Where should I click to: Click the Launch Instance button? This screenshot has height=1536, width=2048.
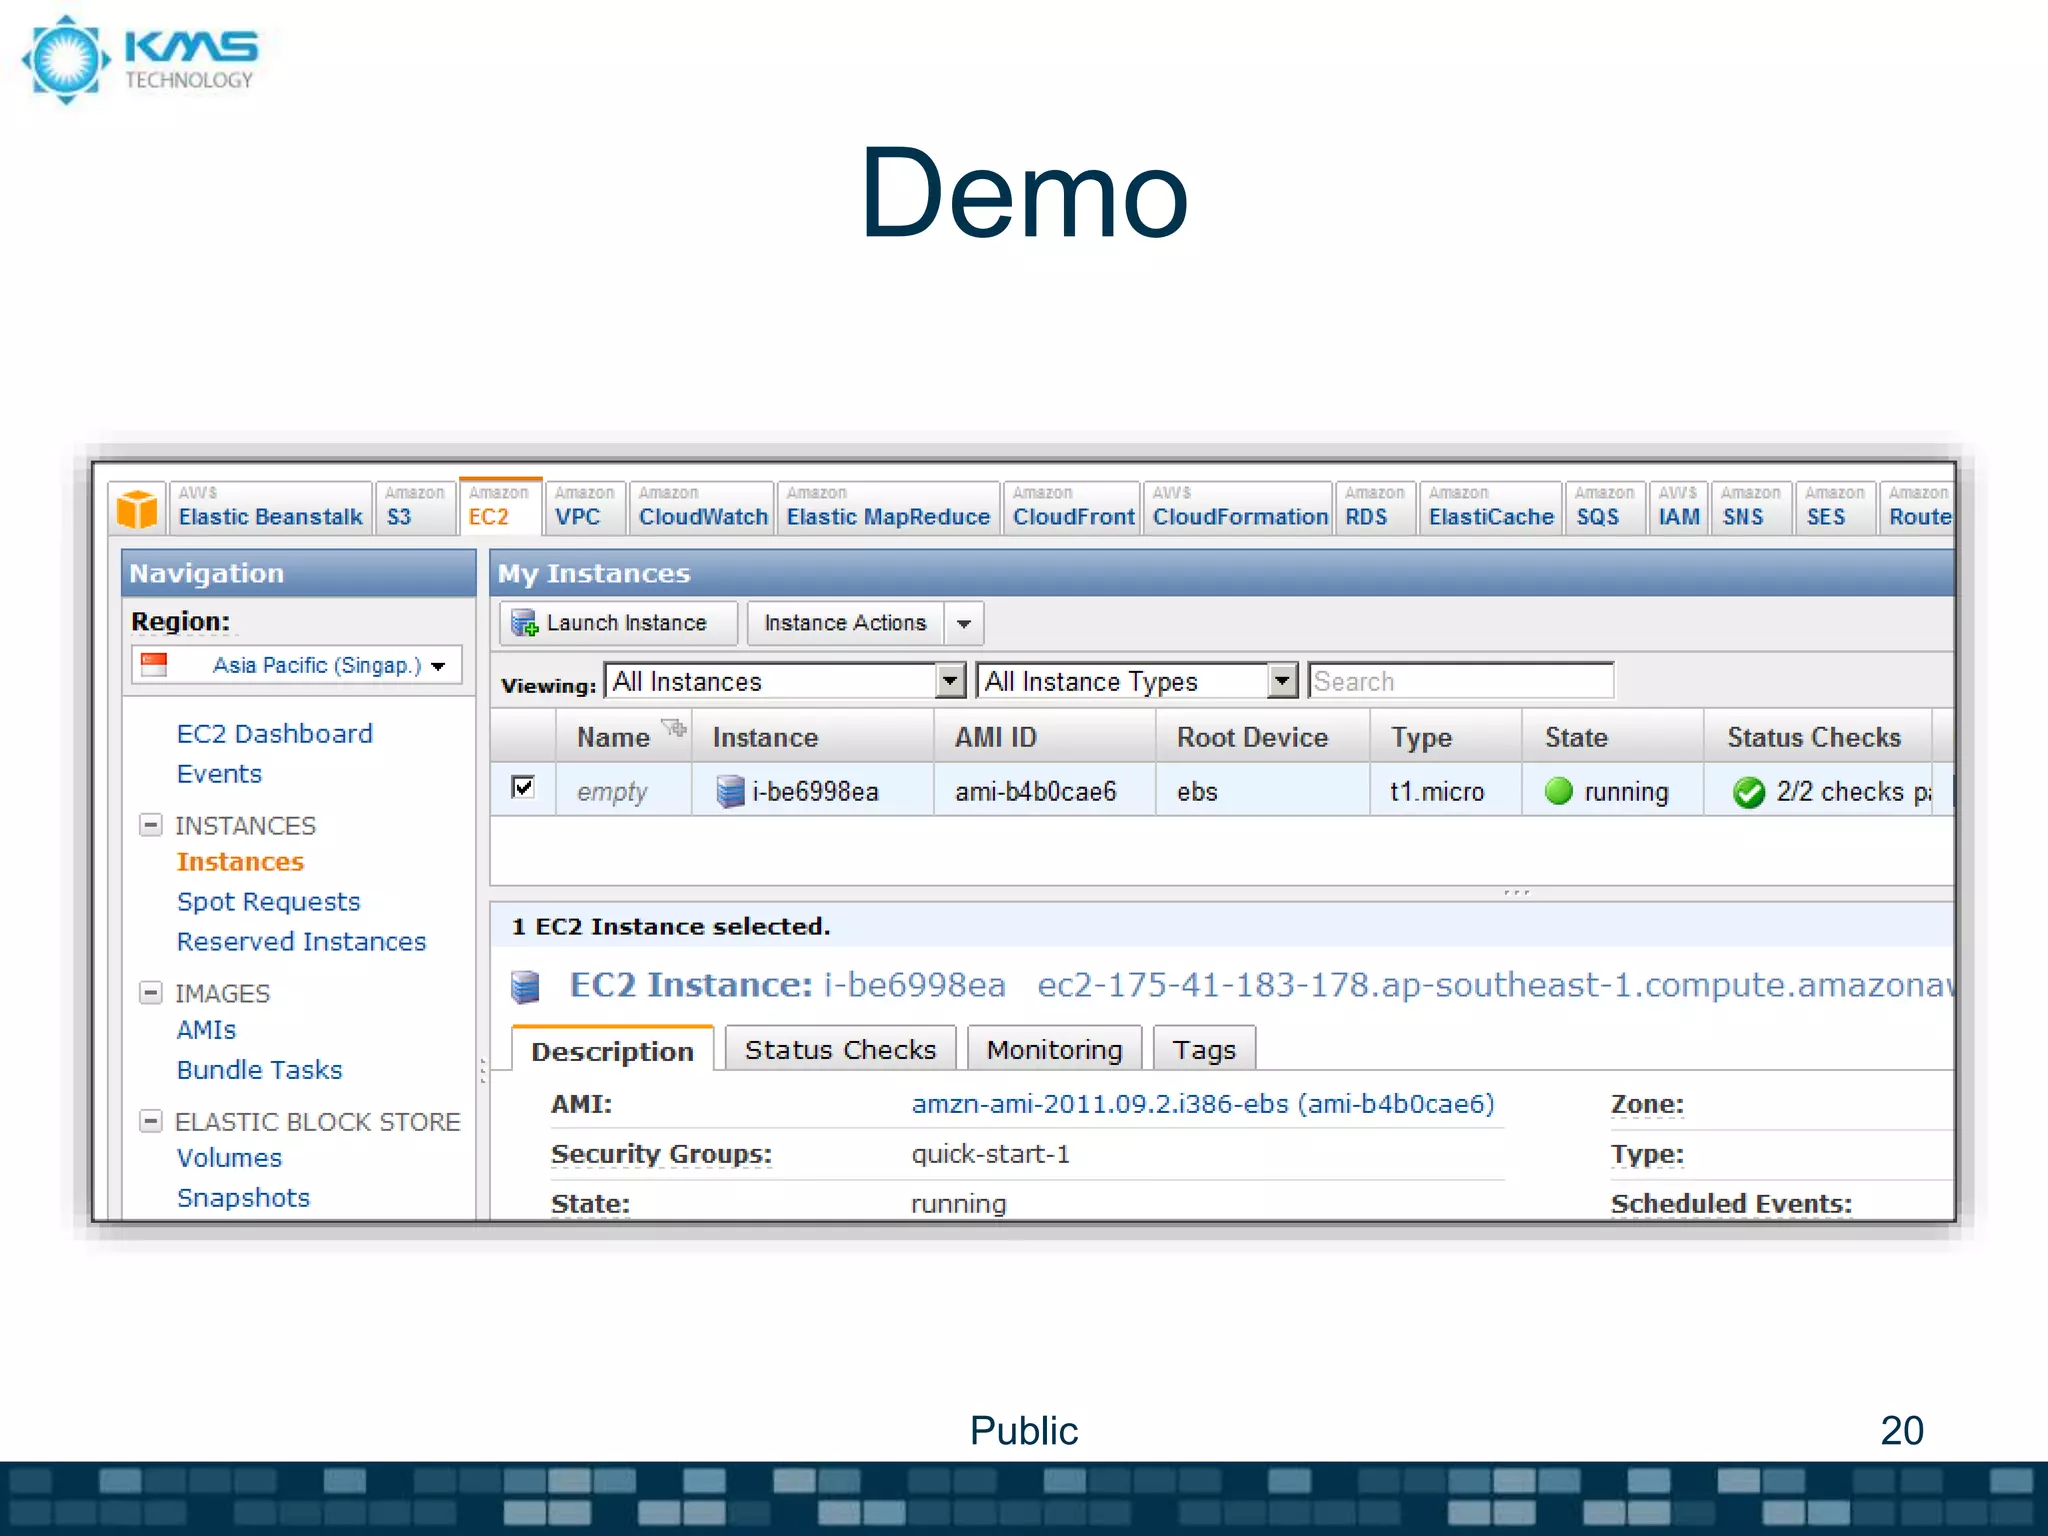pos(618,623)
